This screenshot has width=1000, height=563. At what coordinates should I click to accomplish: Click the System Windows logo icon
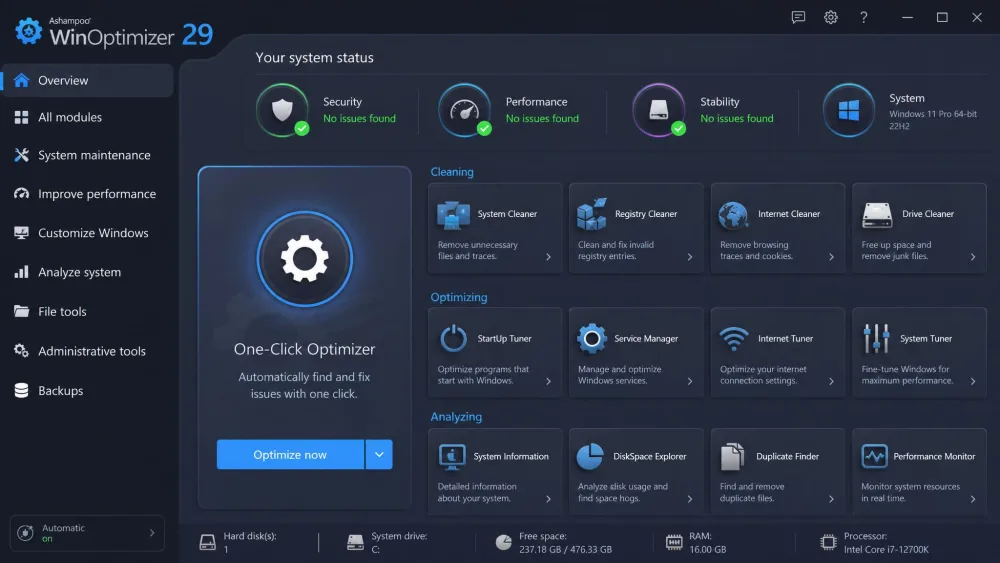click(x=849, y=110)
